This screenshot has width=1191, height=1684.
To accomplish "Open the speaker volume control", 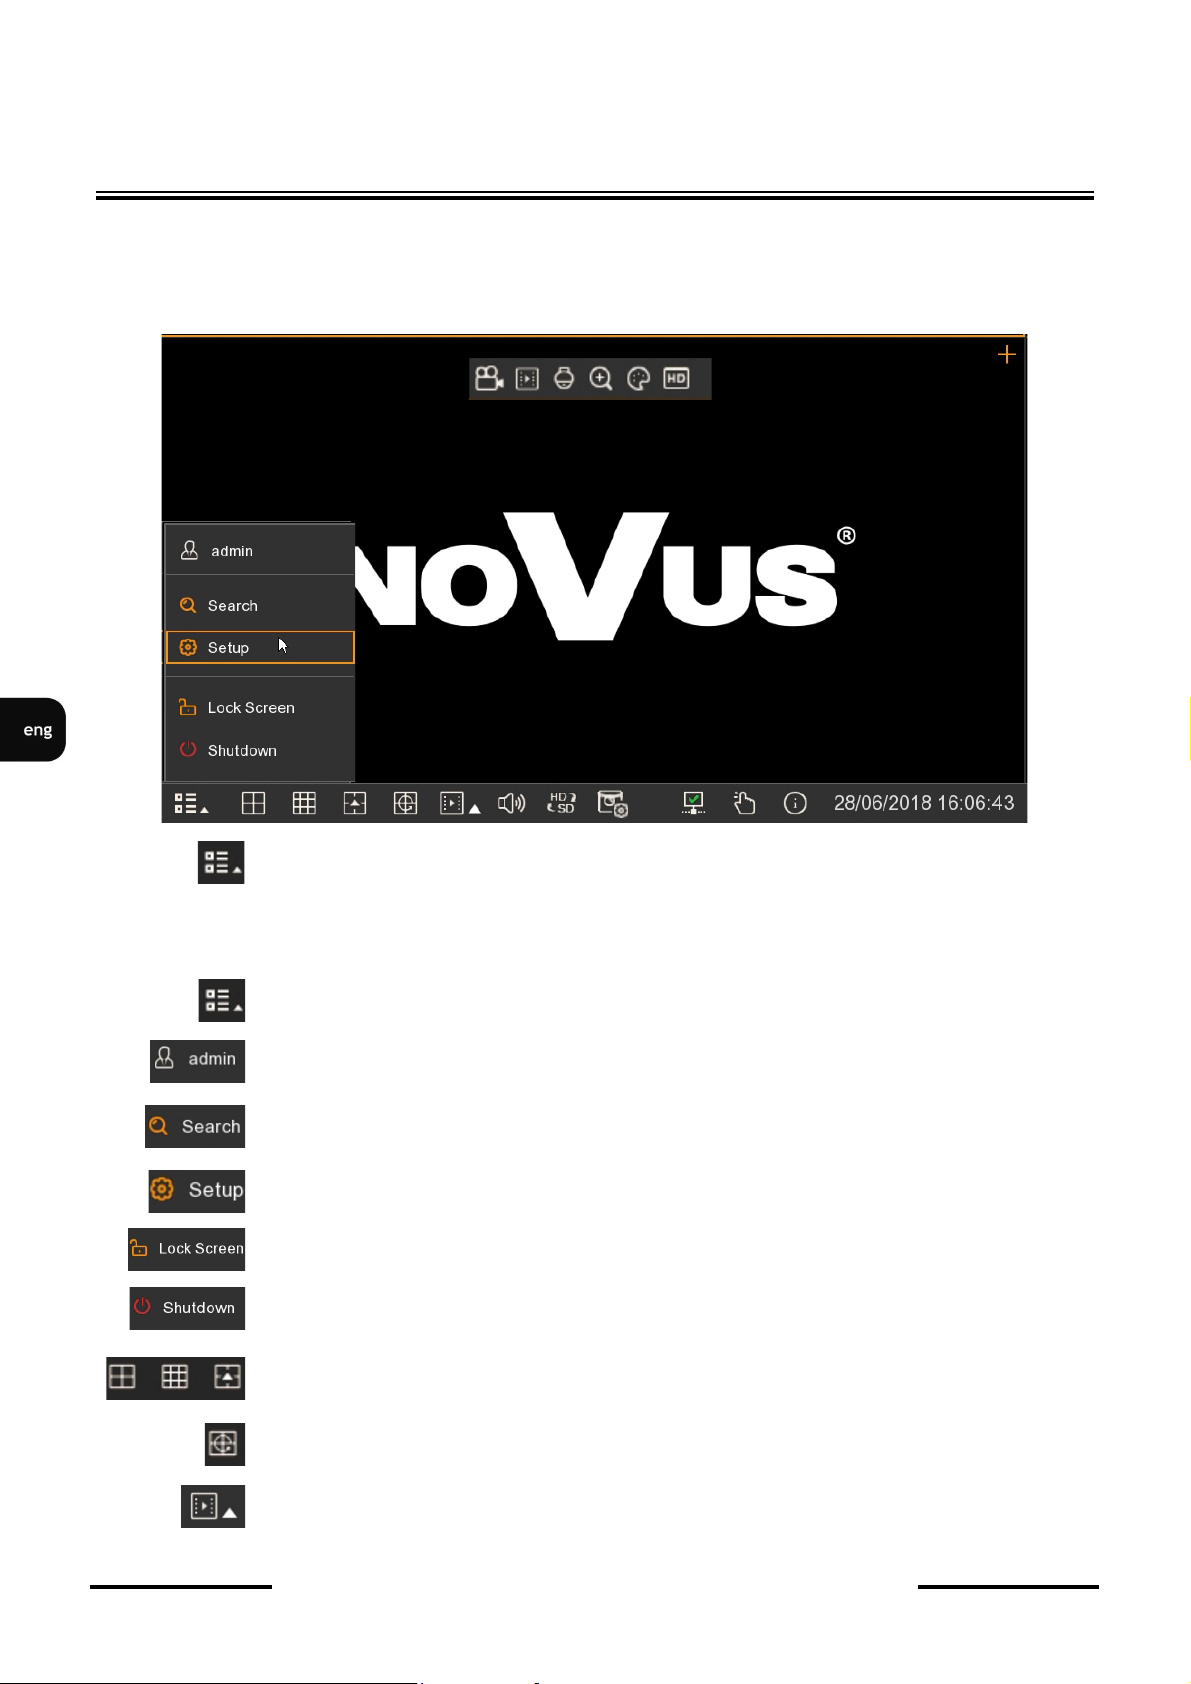I will tap(512, 803).
